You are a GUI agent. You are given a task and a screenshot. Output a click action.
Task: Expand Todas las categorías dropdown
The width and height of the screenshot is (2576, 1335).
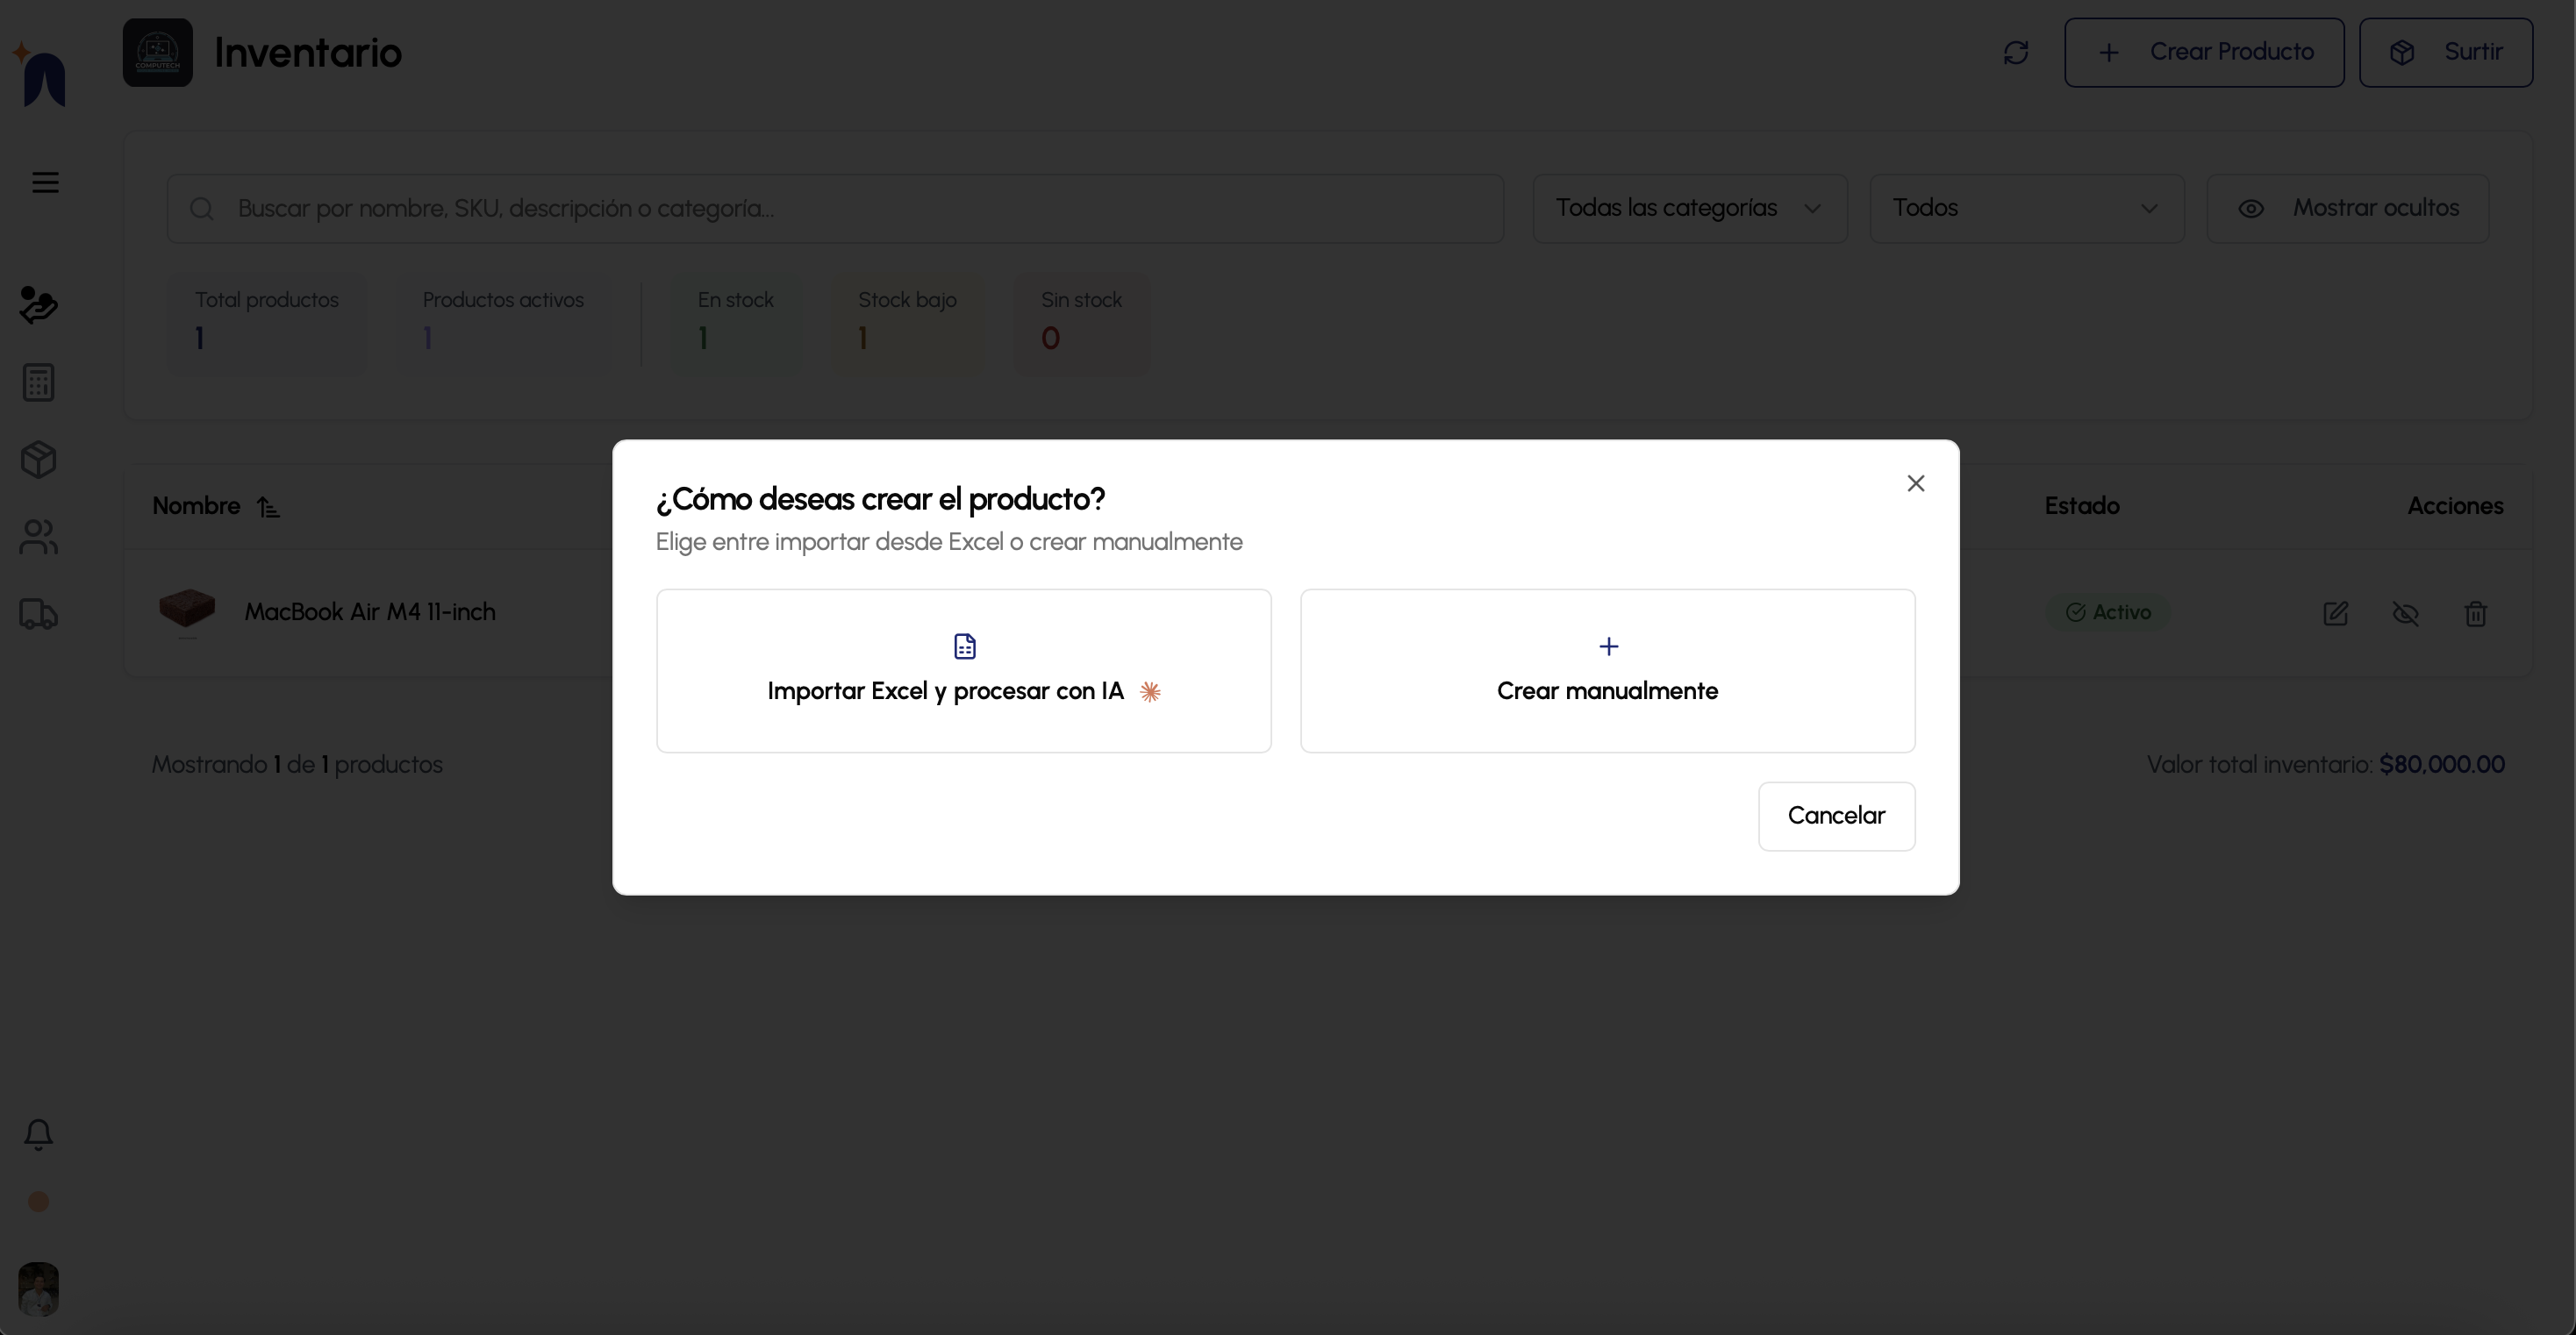(x=1689, y=208)
